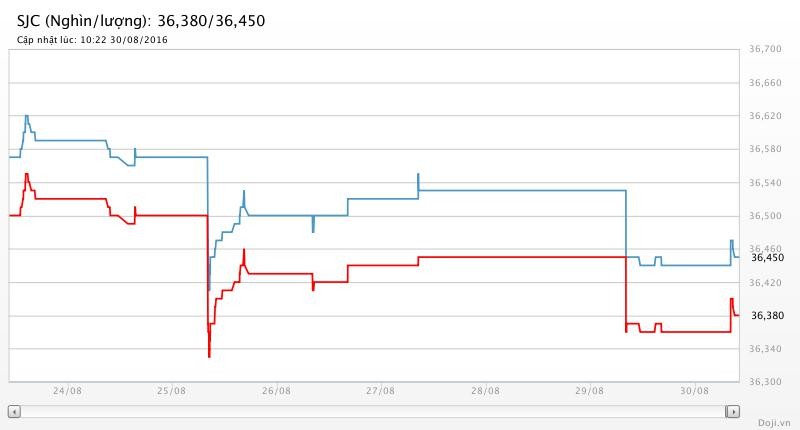Click the 36,340 price axis label

(765, 349)
